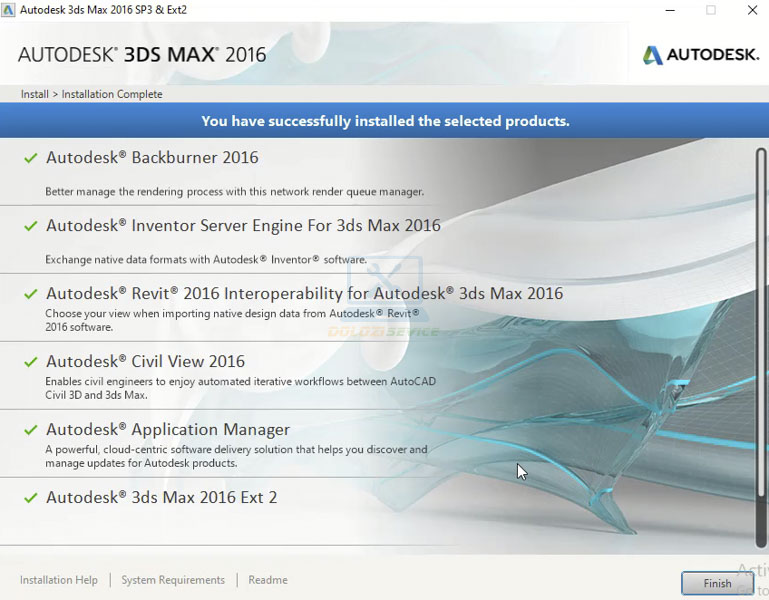Click the green checkmark beside Autodesk Backburner 2016
This screenshot has height=600, width=769.
point(30,158)
